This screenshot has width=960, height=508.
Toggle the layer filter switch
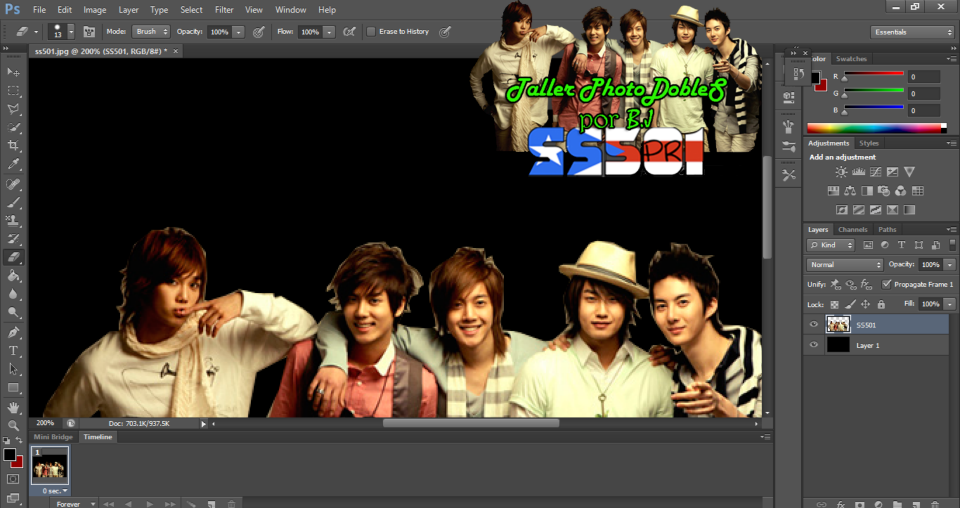(952, 245)
